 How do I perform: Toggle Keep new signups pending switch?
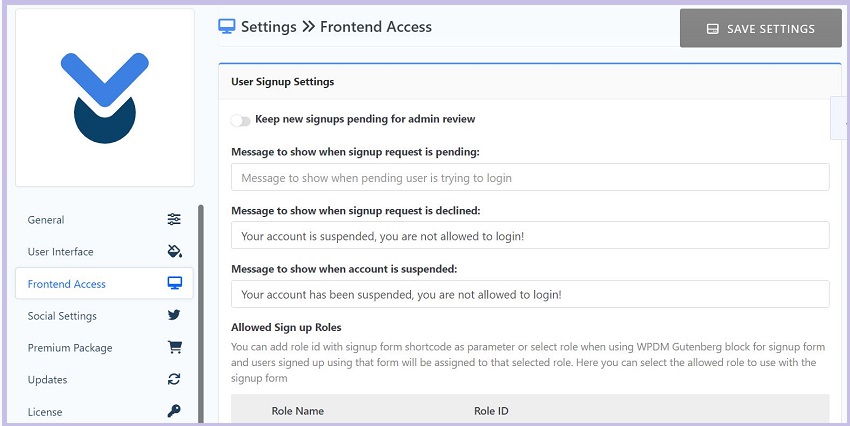(240, 120)
